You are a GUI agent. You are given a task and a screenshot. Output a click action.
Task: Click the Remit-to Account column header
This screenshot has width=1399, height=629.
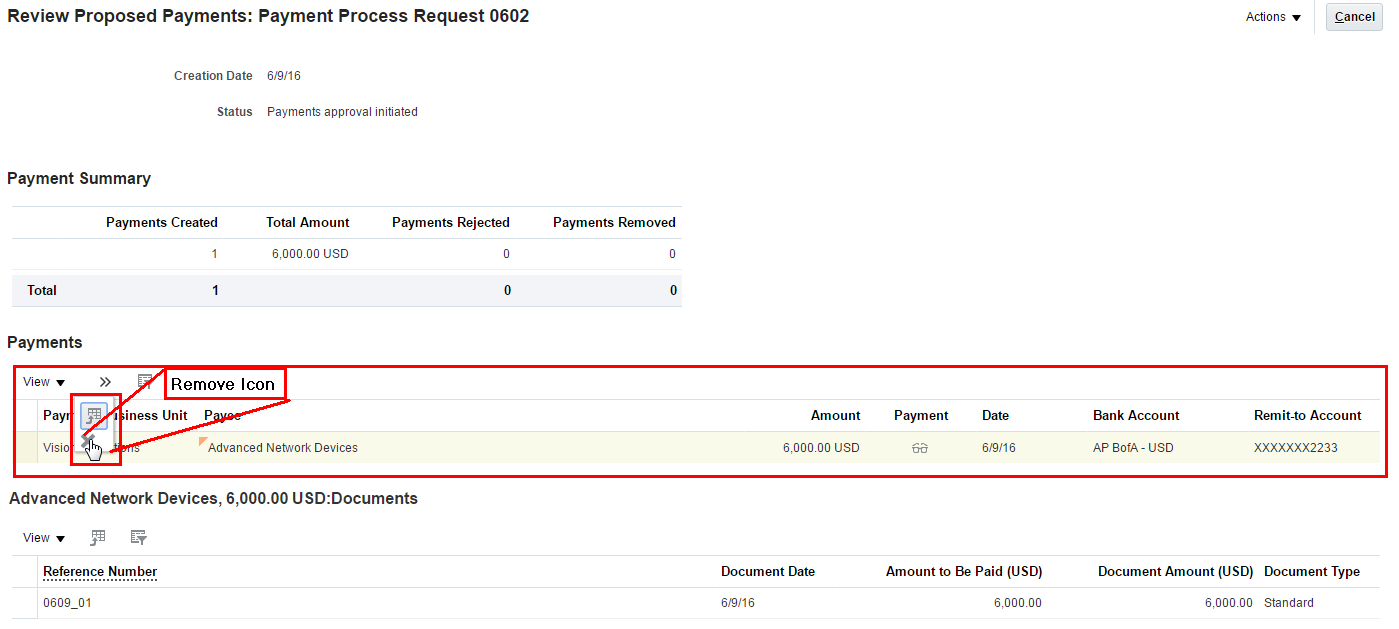(x=1307, y=416)
